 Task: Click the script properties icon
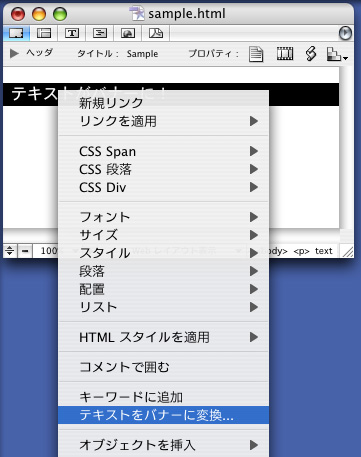pyautogui.click(x=311, y=54)
